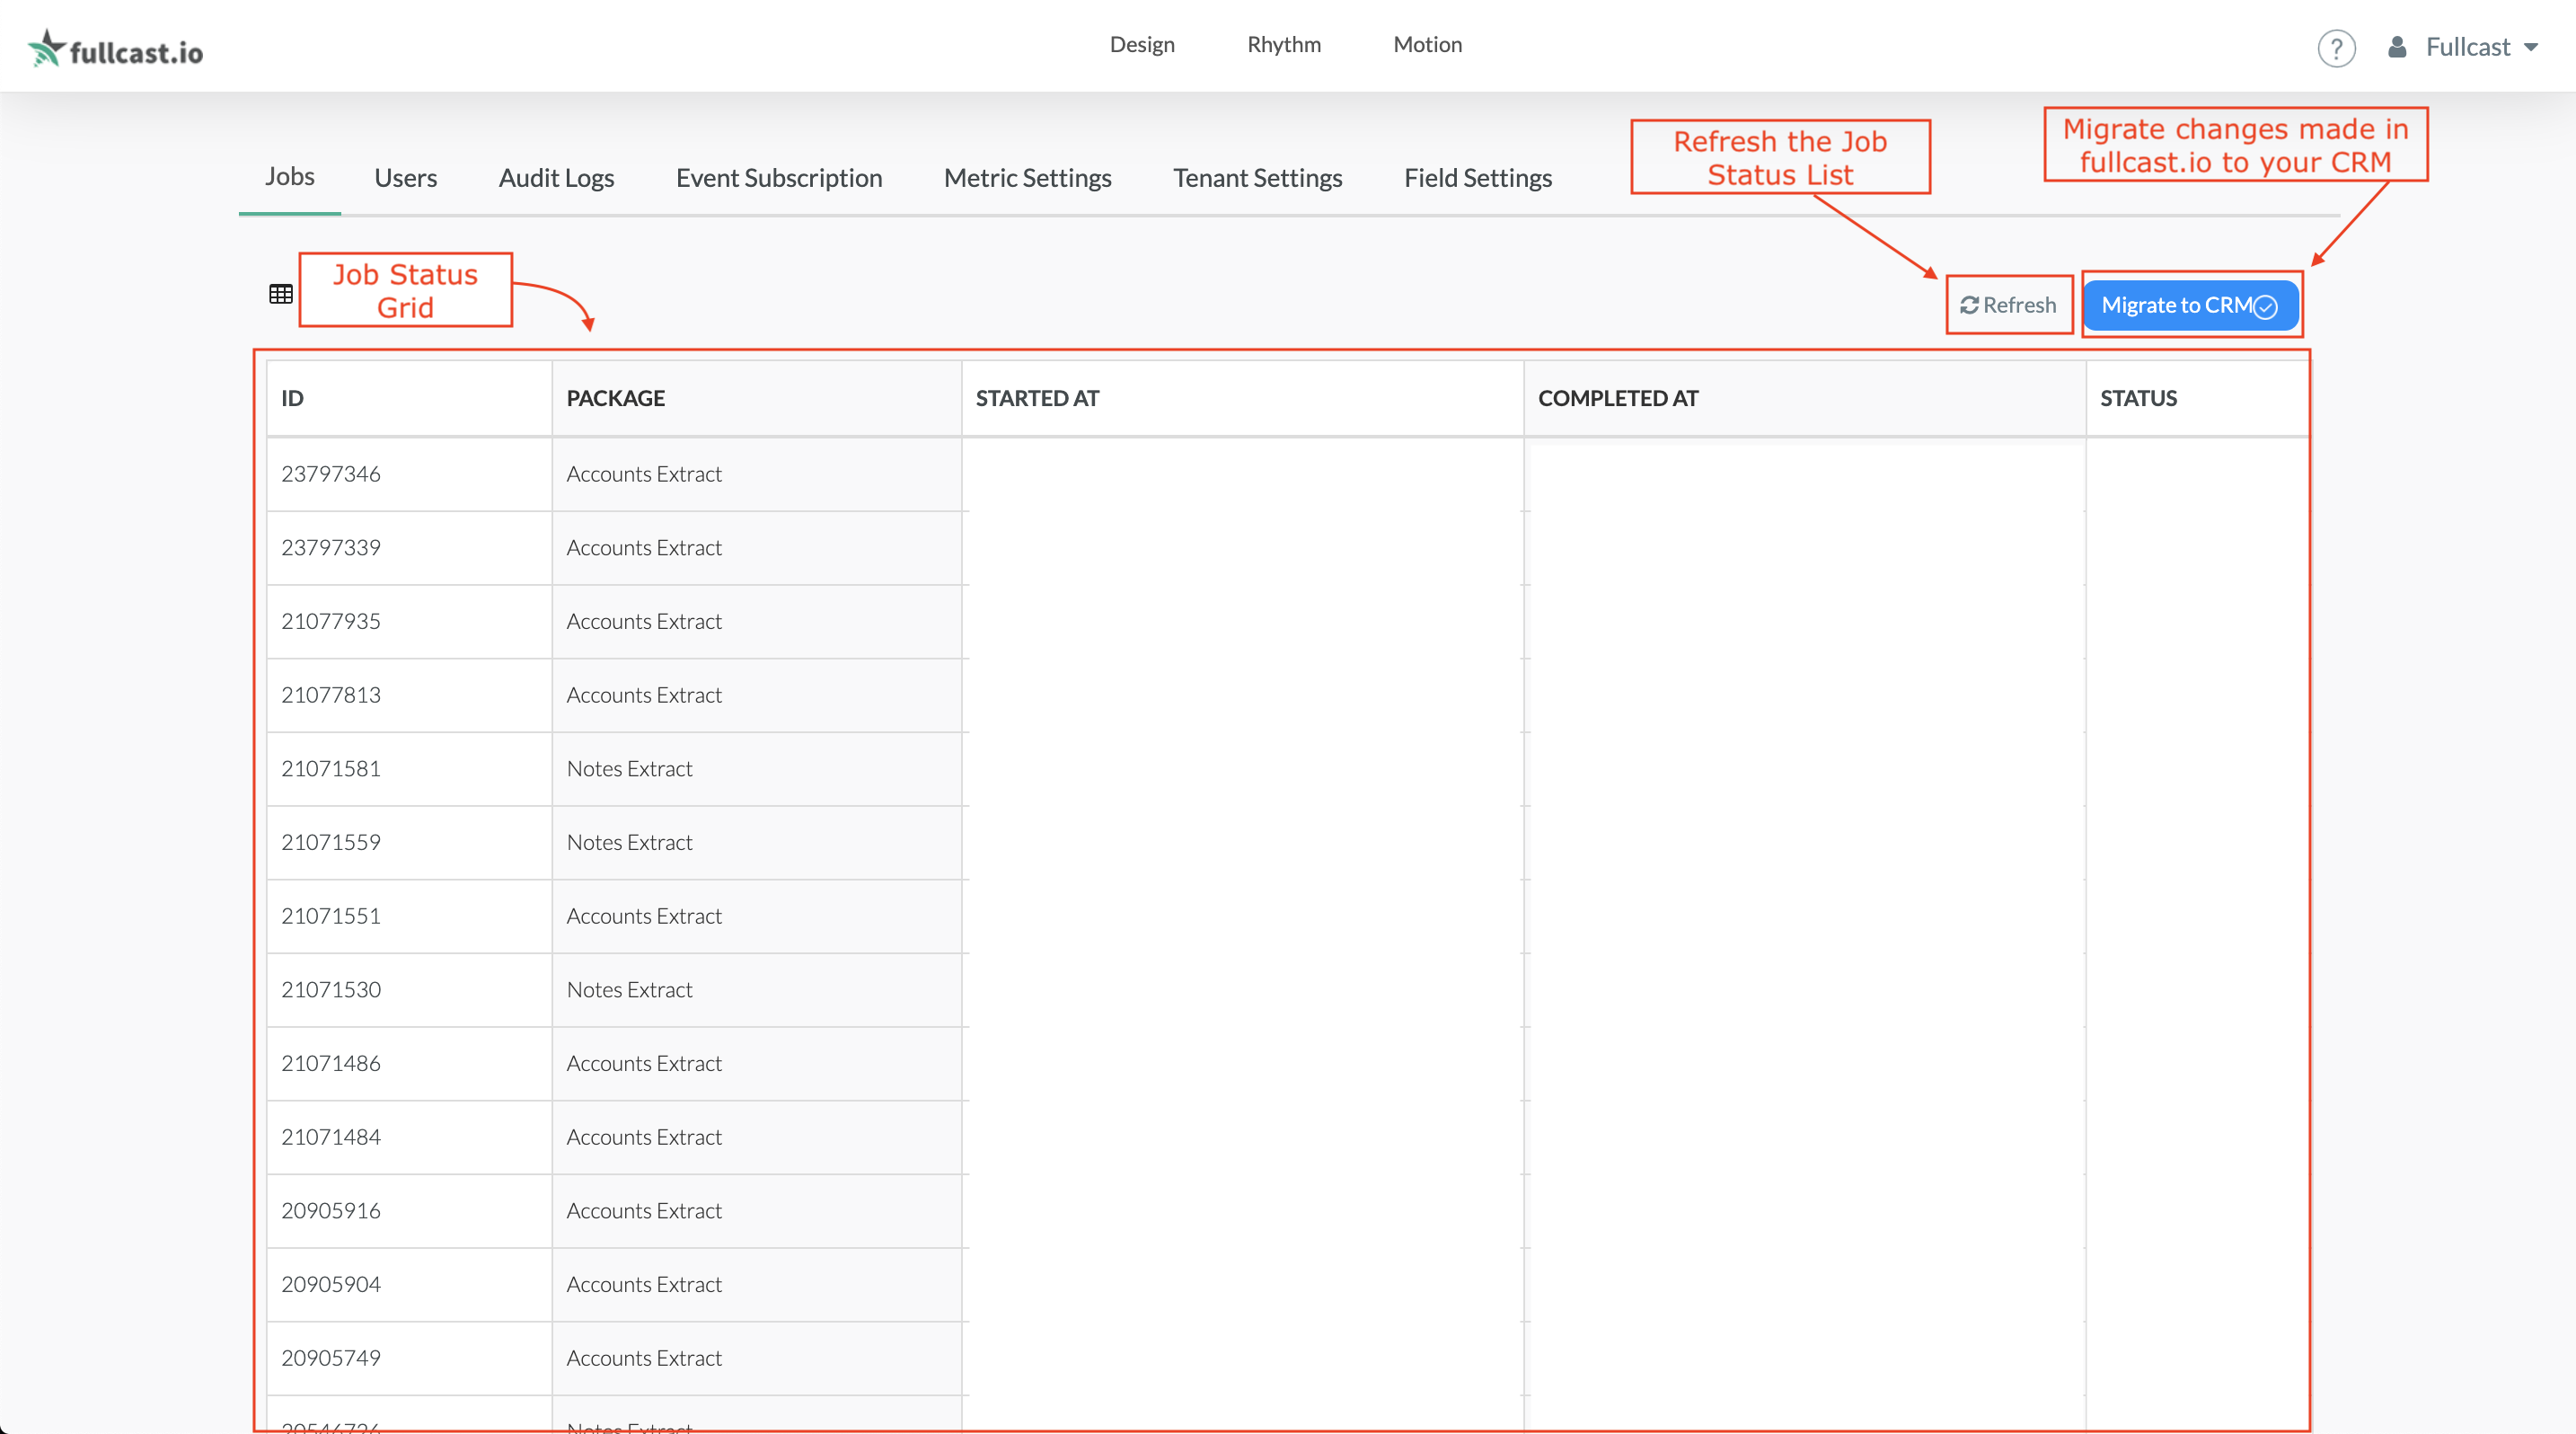The height and width of the screenshot is (1434, 2576).
Task: Open the Motion menu
Action: 1427,44
